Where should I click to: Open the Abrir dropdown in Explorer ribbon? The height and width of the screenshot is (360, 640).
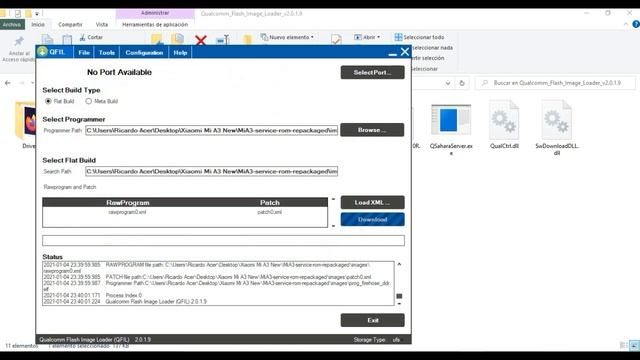coord(367,37)
